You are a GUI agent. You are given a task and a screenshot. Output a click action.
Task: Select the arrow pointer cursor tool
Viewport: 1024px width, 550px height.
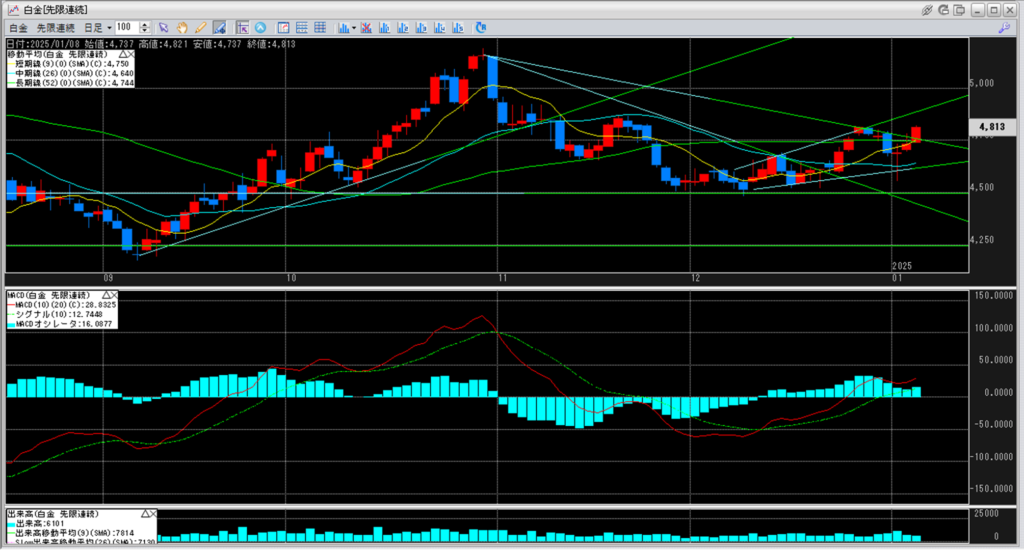tap(164, 27)
